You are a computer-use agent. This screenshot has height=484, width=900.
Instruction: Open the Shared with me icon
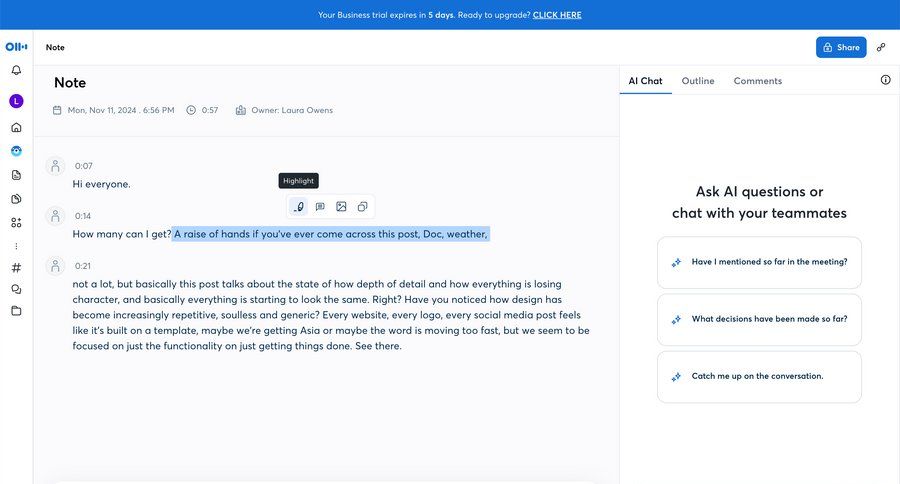[x=16, y=199]
